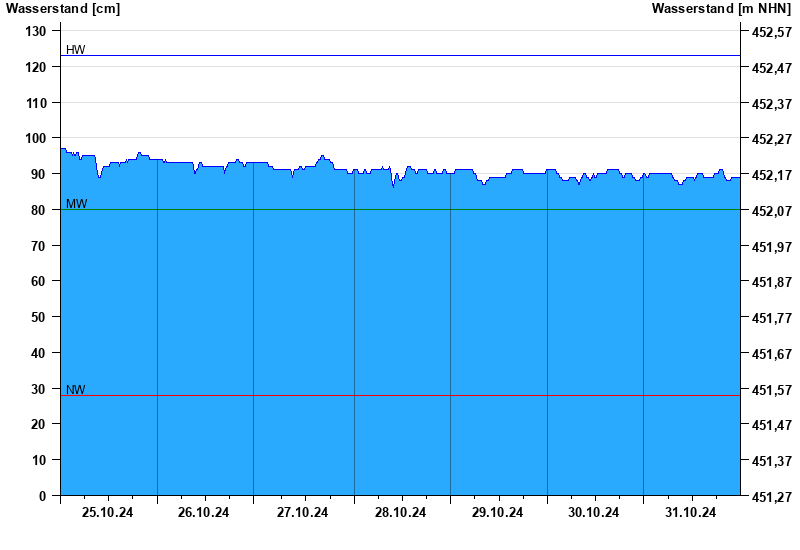Click the 100 tick on left axis
The width and height of the screenshot is (800, 550).
point(36,139)
